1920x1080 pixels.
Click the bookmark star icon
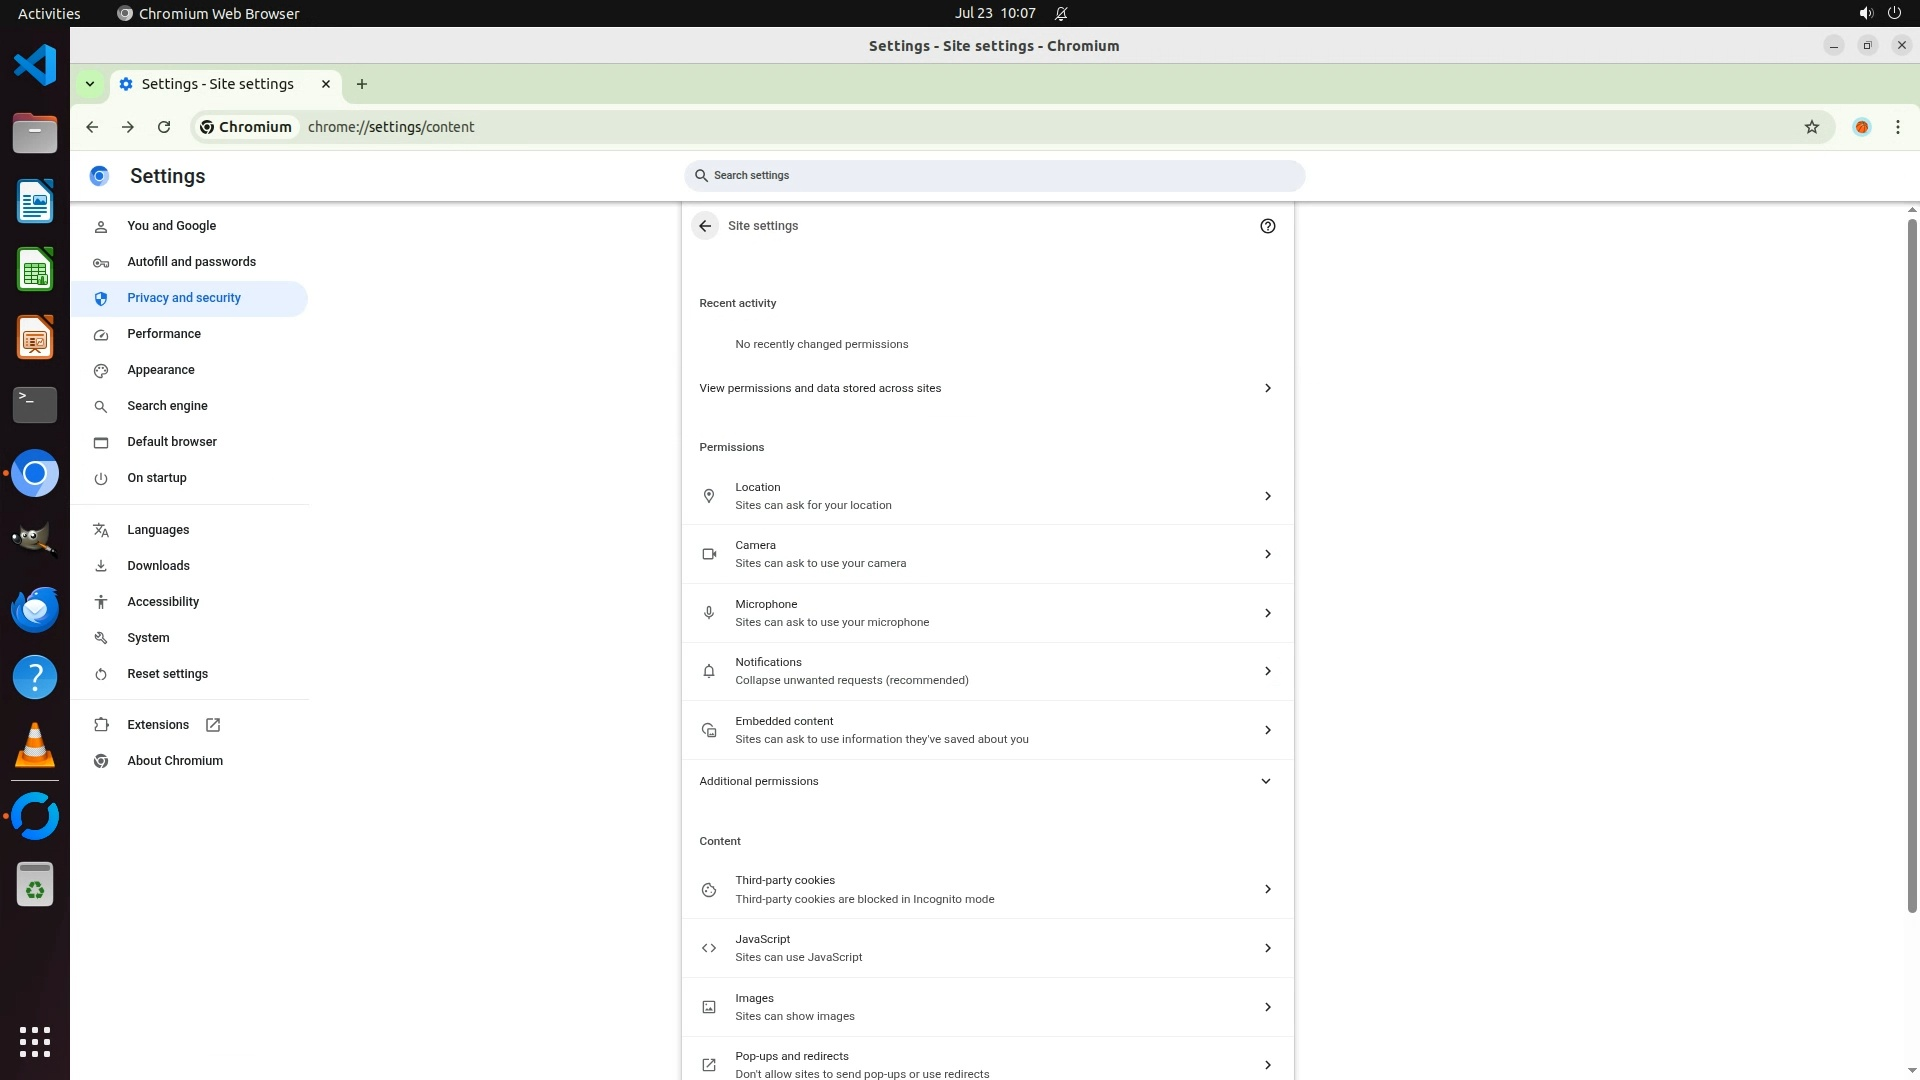click(1811, 127)
